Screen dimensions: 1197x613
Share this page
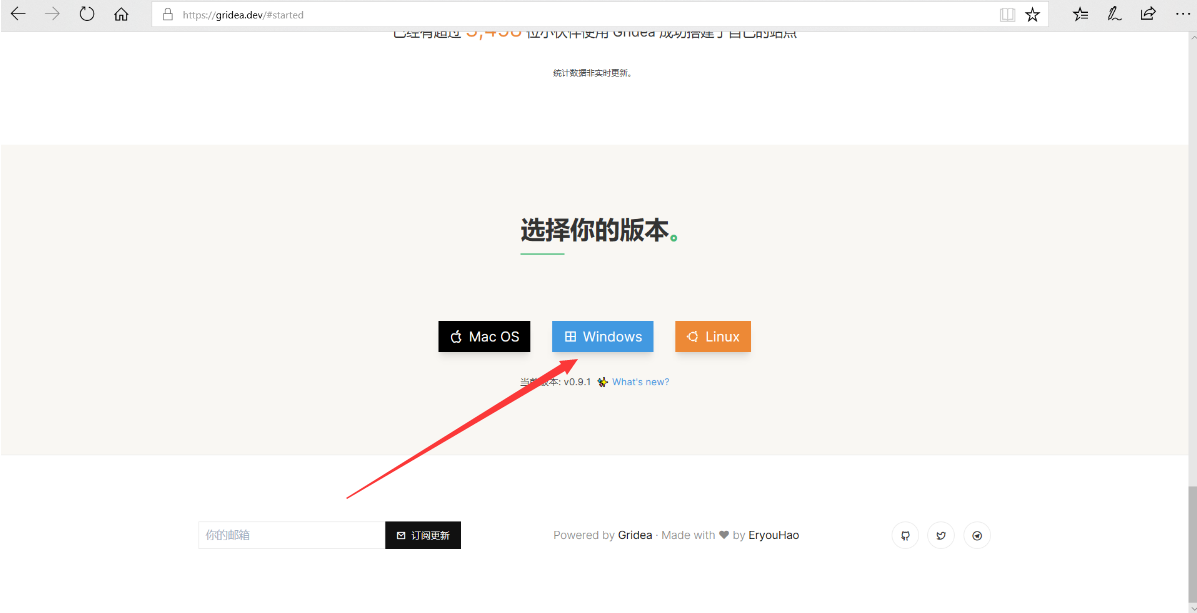pyautogui.click(x=1147, y=14)
